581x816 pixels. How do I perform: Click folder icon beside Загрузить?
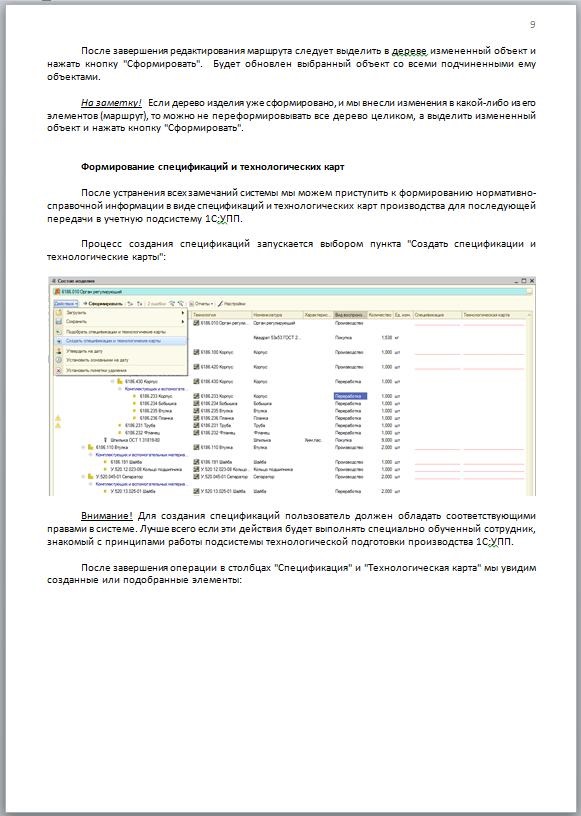pyautogui.click(x=59, y=313)
